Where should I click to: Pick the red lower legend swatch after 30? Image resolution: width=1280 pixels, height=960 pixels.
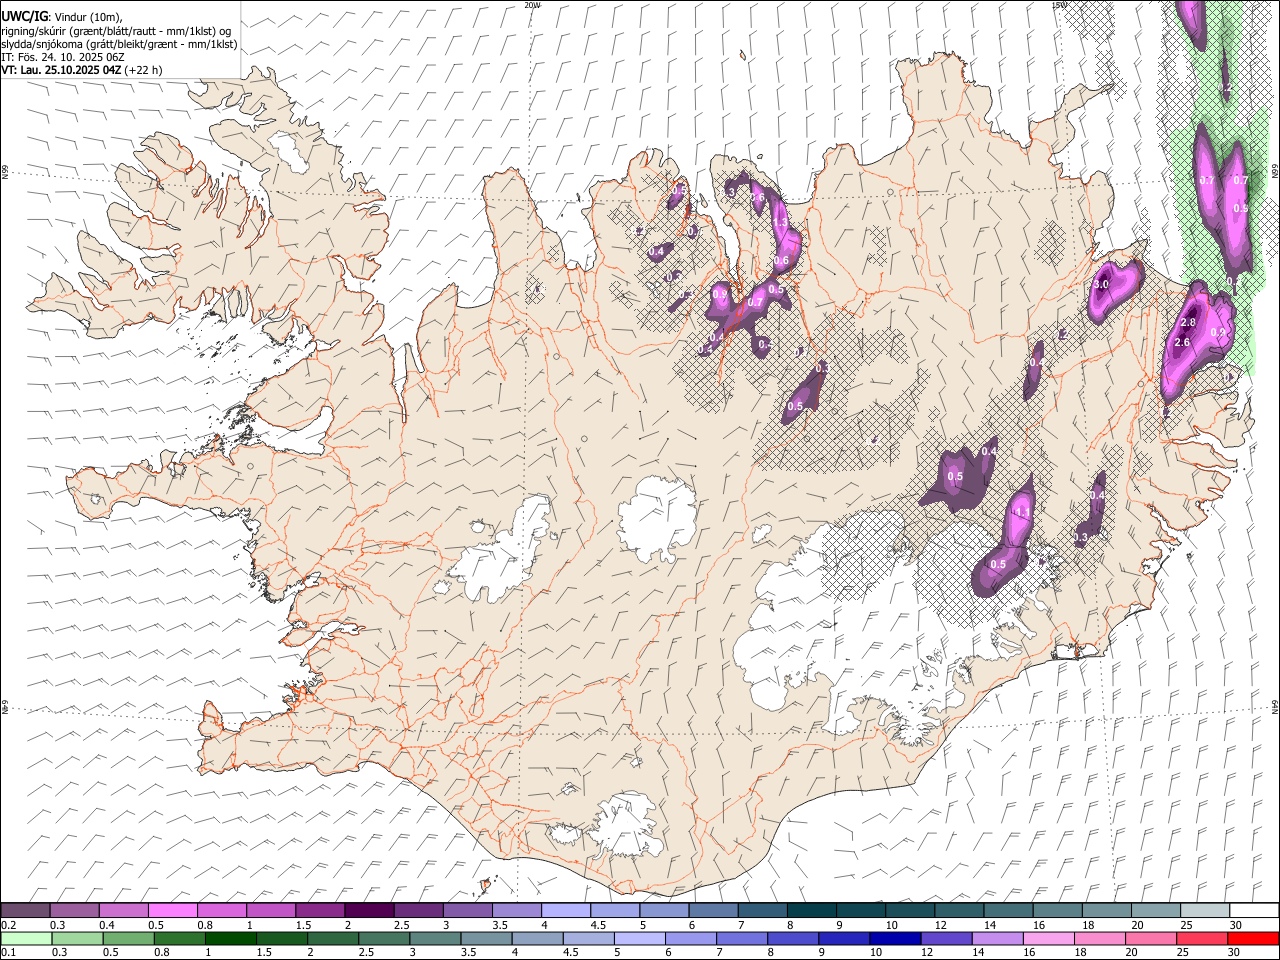point(1254,938)
